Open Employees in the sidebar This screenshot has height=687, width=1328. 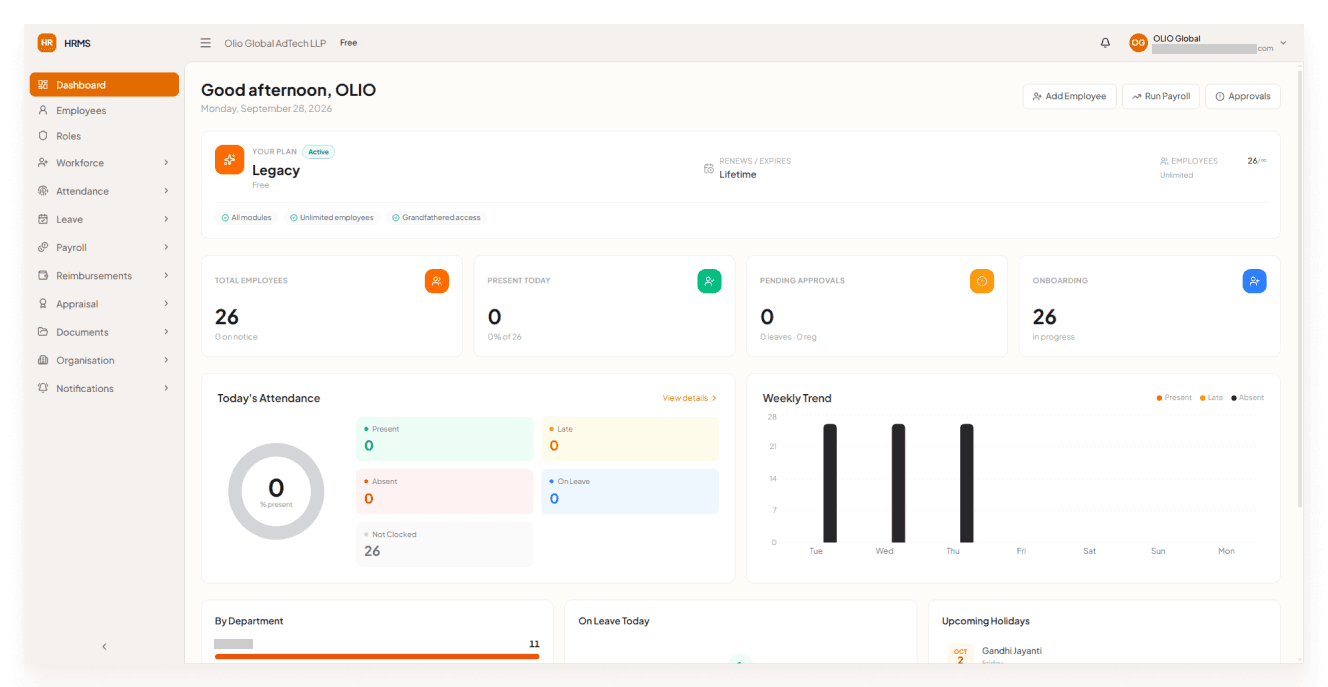coord(104,111)
